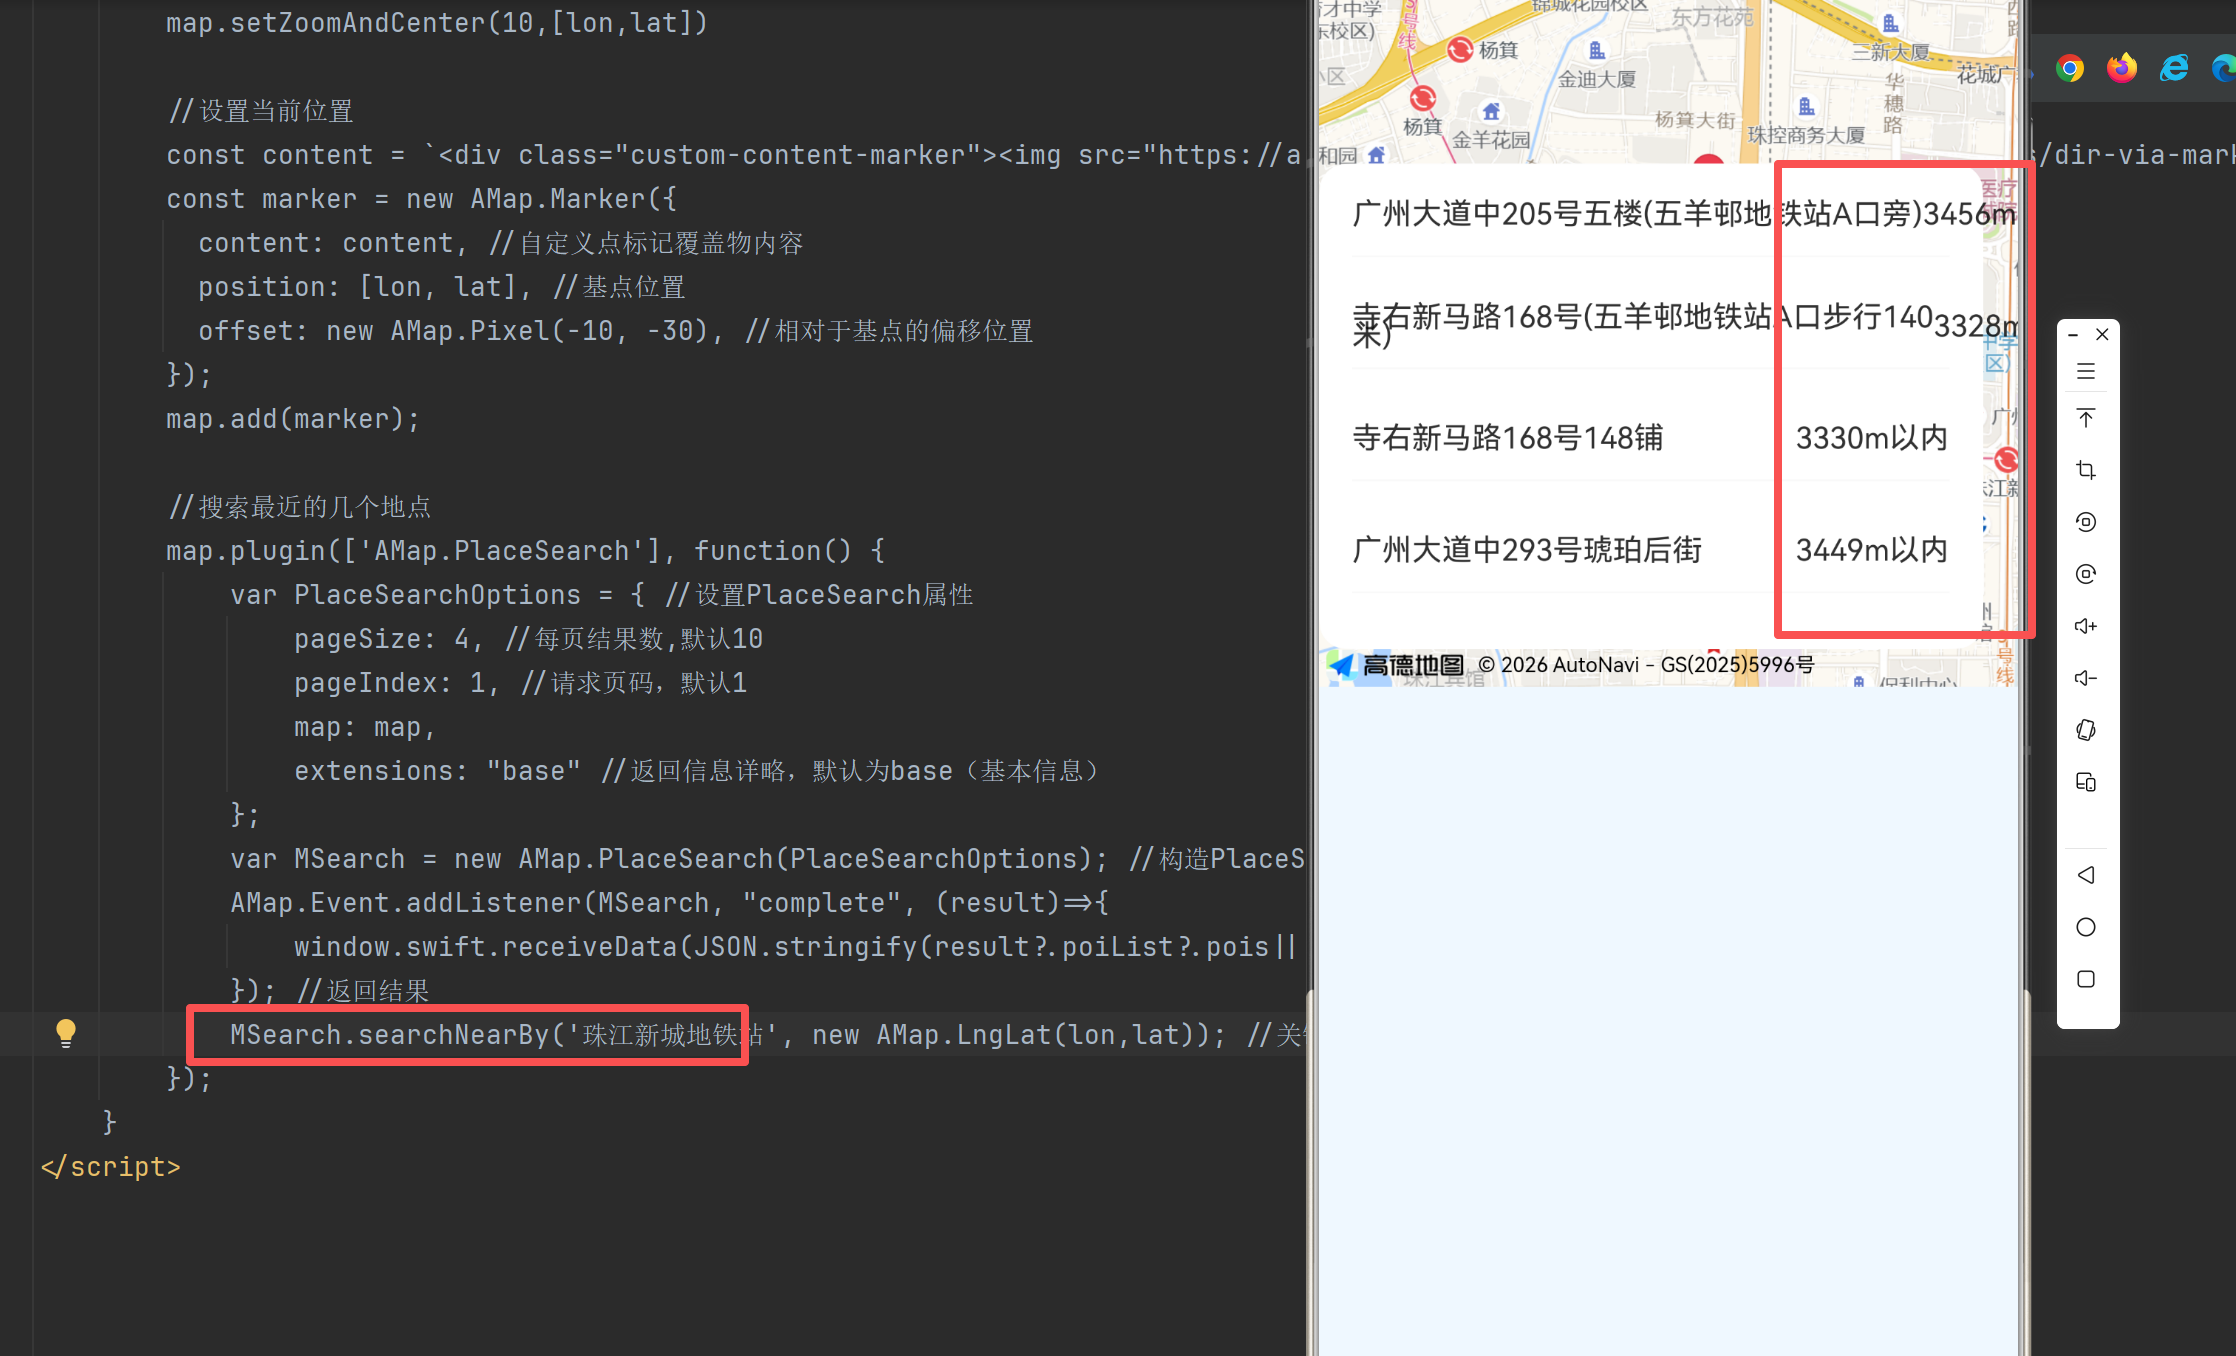
Task: Rotate emulator screen clockwise
Action: click(x=2086, y=574)
